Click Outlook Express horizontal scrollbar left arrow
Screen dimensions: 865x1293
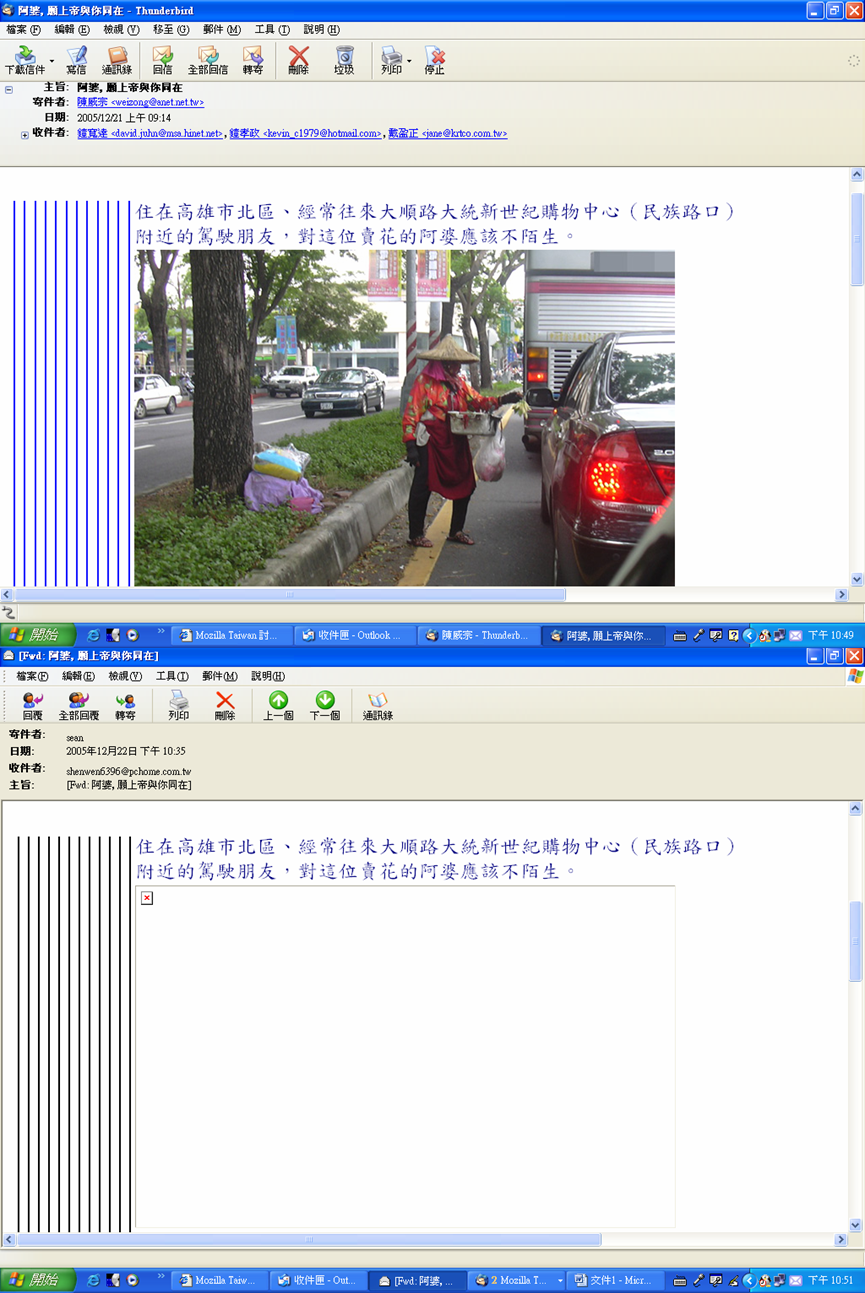coord(8,1239)
